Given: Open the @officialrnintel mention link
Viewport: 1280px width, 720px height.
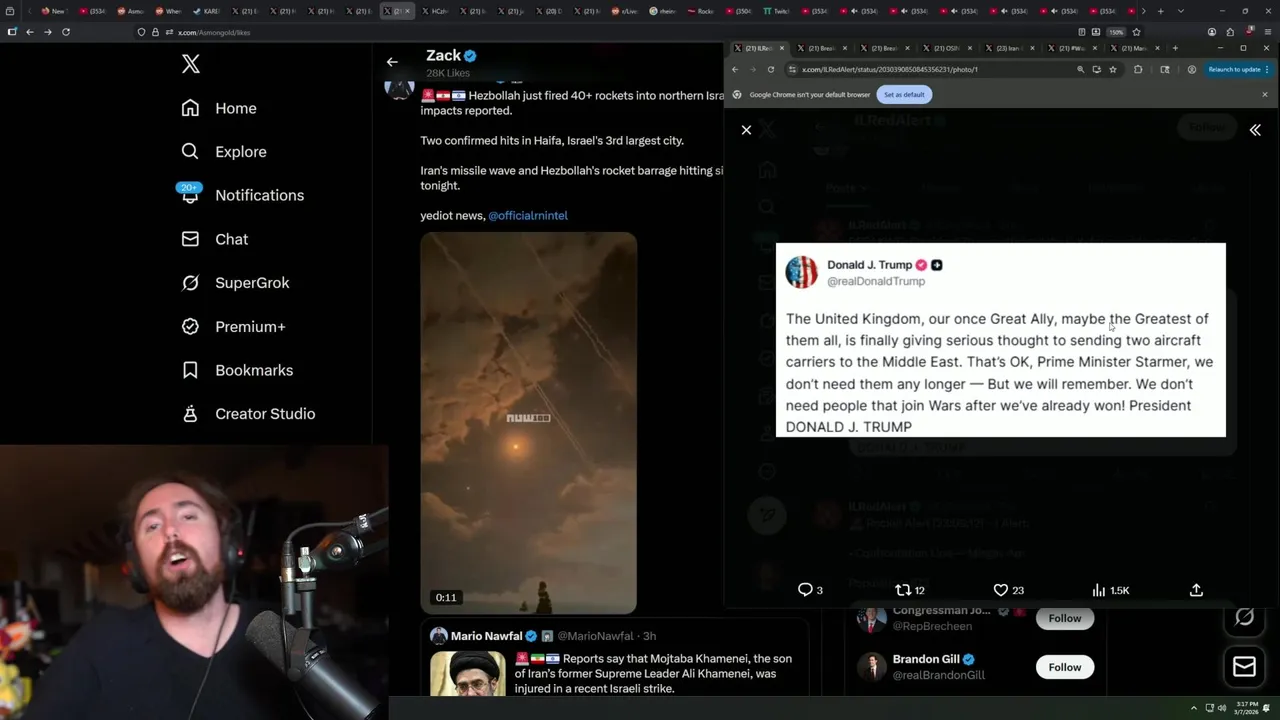Looking at the screenshot, I should 528,215.
